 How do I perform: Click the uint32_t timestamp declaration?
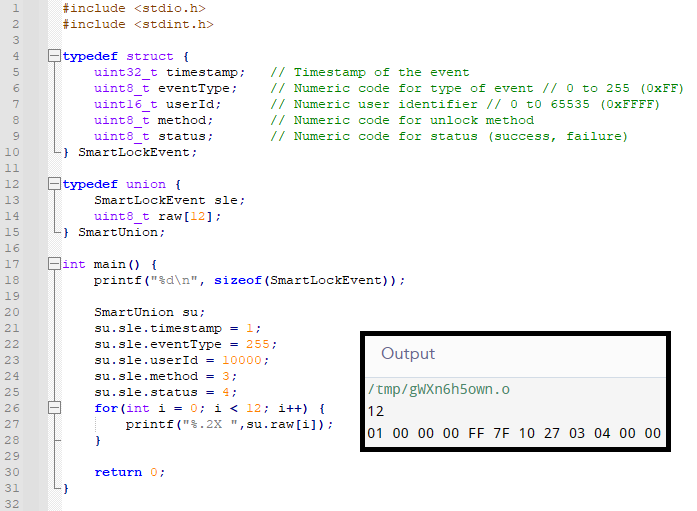point(169,72)
